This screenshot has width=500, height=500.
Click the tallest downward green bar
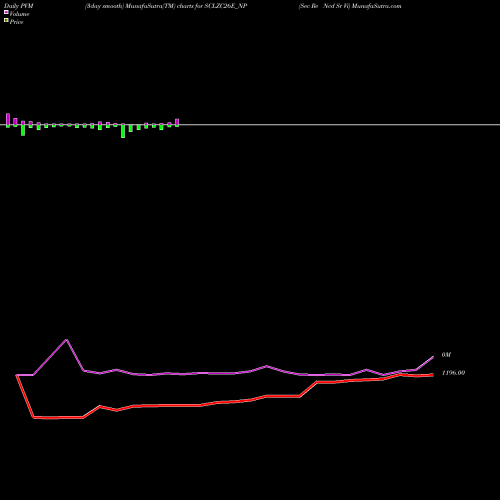coord(123,131)
